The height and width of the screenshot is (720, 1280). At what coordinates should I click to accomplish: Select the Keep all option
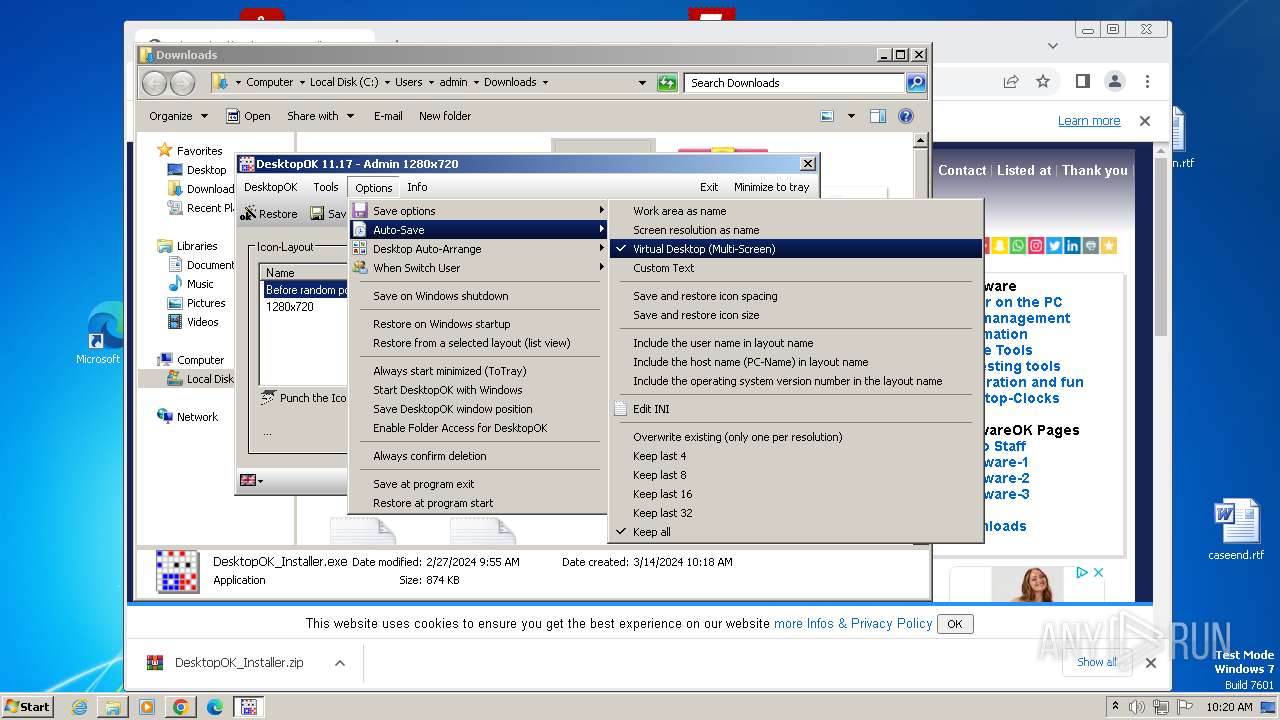(796, 532)
